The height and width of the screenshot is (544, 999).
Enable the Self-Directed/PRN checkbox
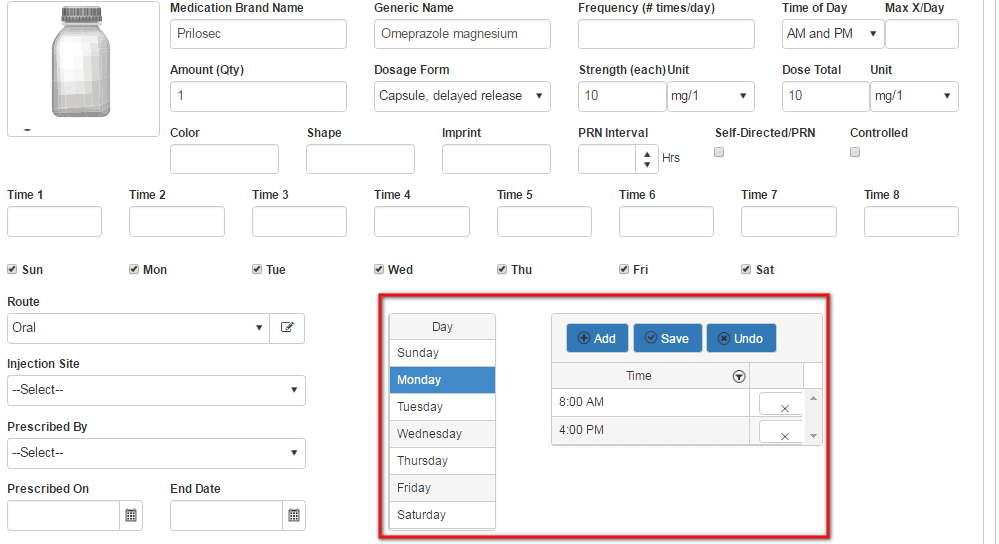(718, 152)
